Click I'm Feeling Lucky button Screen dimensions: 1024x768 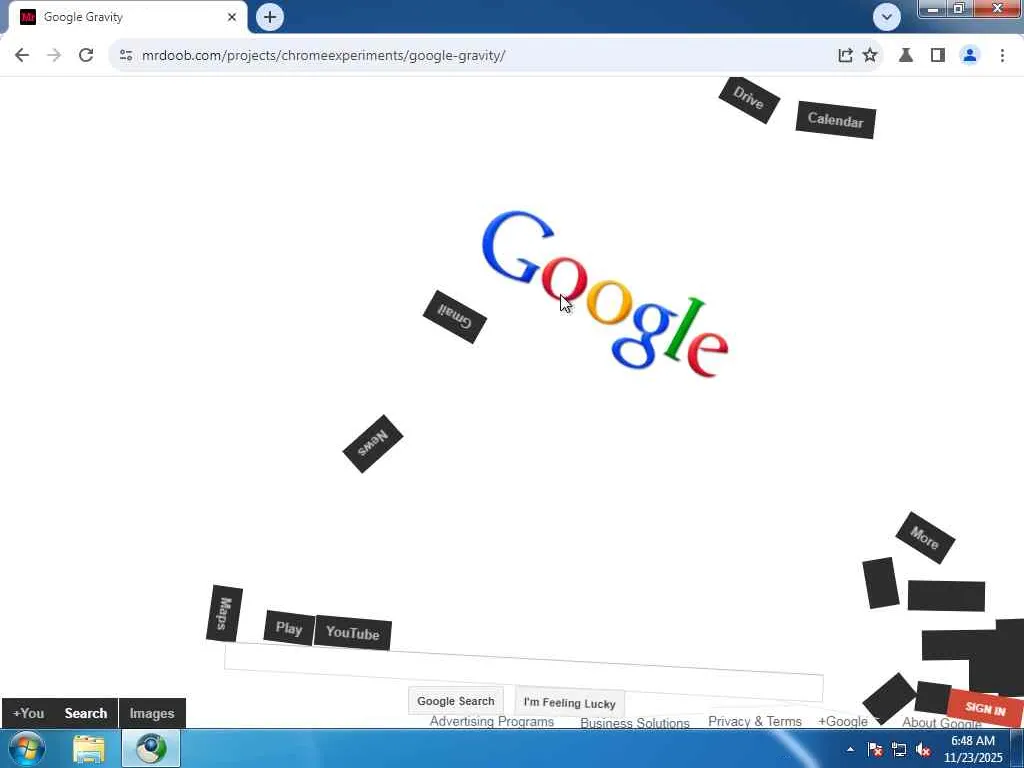click(x=569, y=703)
